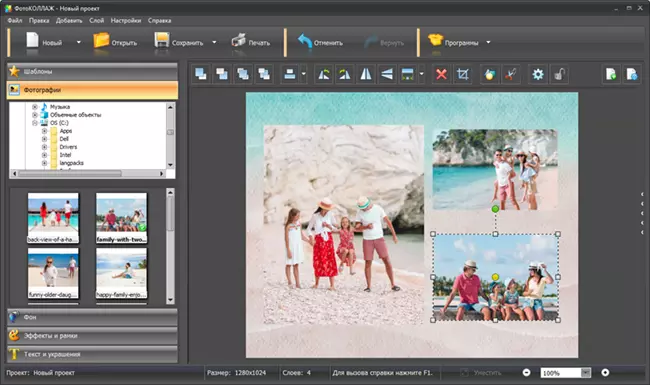Toggle the Уместить checkbox
The image size is (650, 385).
[465, 373]
